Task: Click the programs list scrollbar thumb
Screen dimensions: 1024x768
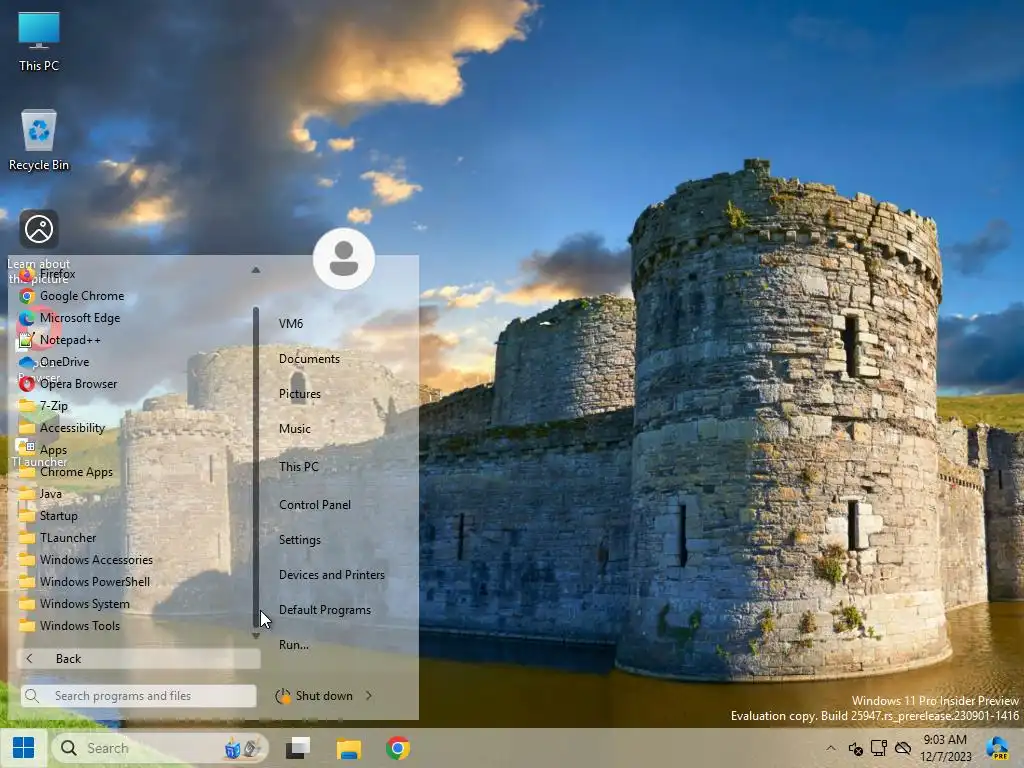Action: pos(256,468)
